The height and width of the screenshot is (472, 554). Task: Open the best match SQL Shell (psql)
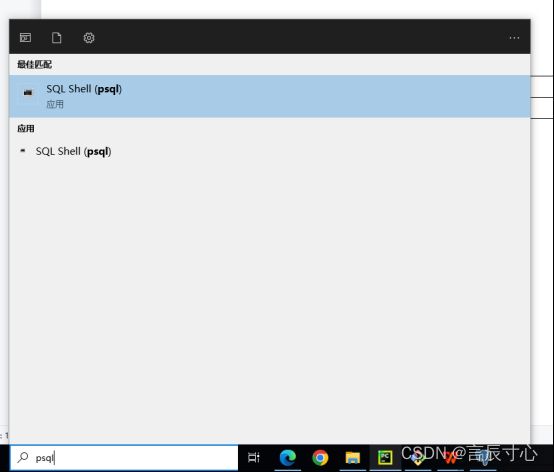[270, 96]
